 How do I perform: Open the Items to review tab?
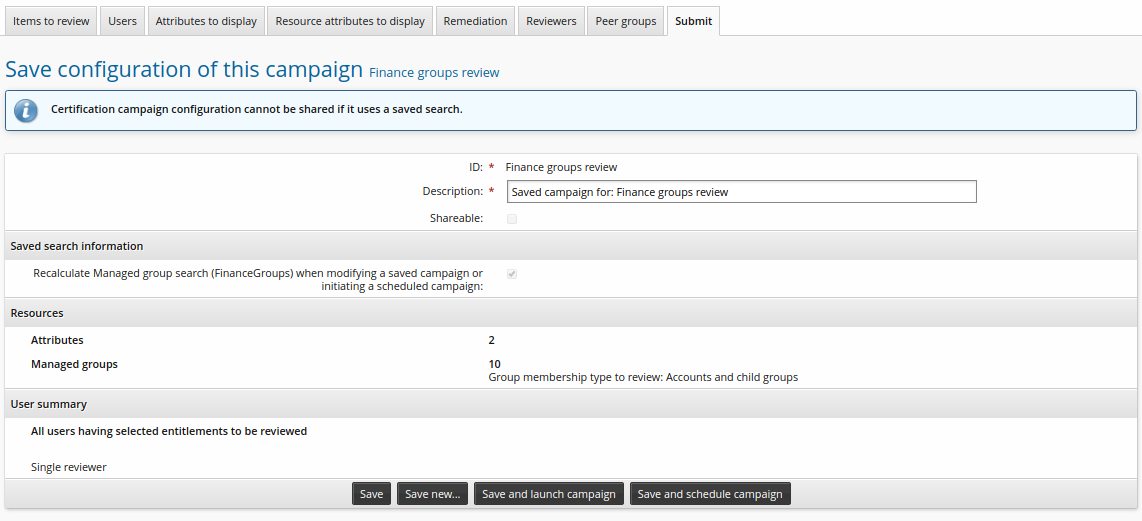coord(51,21)
